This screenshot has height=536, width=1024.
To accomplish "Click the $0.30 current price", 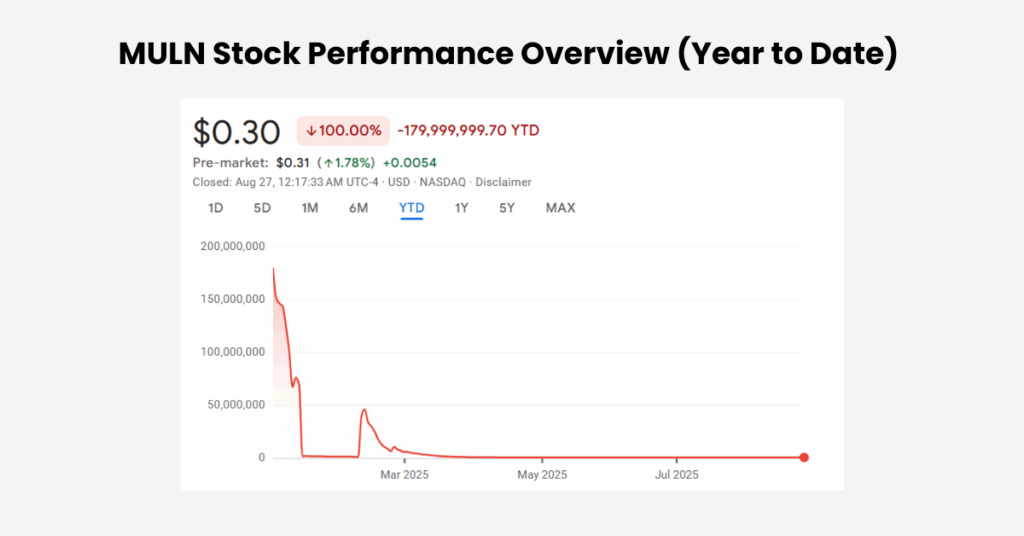I will click(236, 132).
